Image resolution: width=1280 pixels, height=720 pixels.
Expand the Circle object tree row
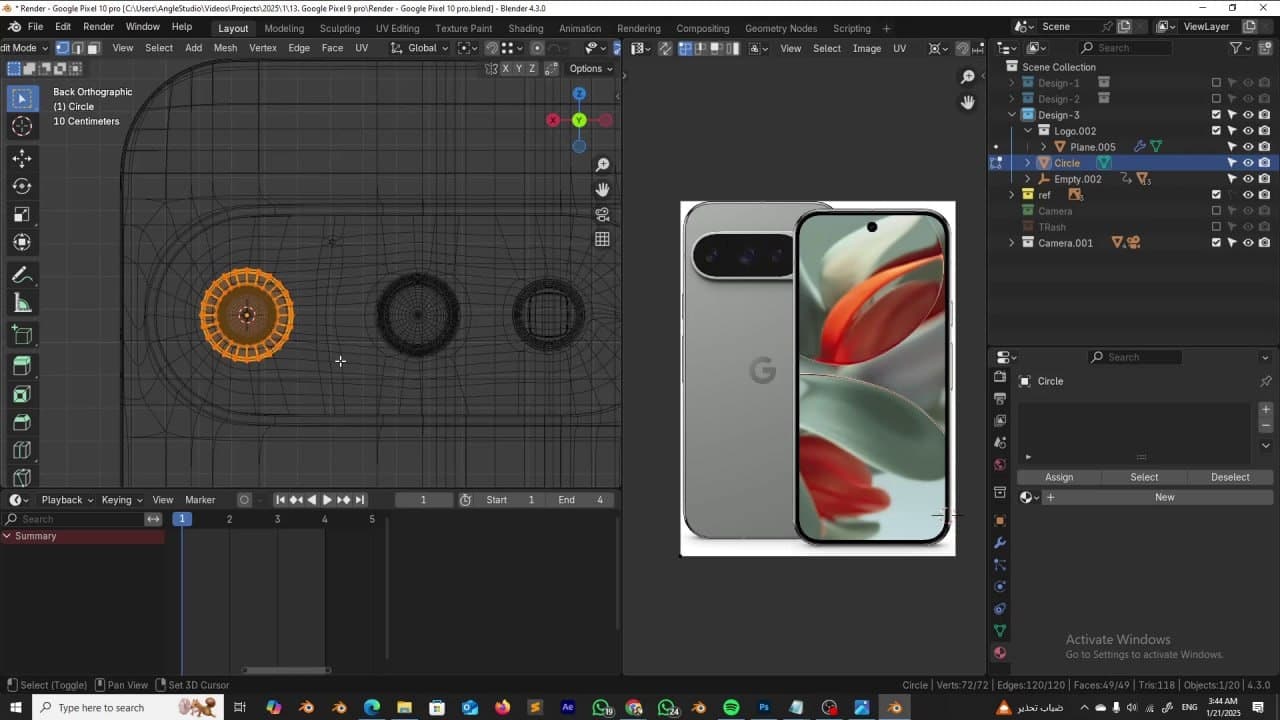1027,163
